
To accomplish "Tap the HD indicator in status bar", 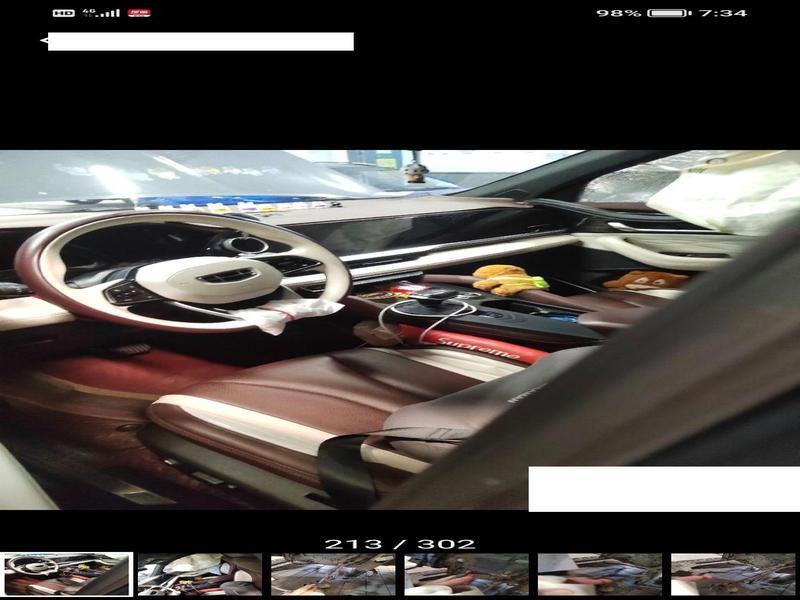I will (64, 13).
